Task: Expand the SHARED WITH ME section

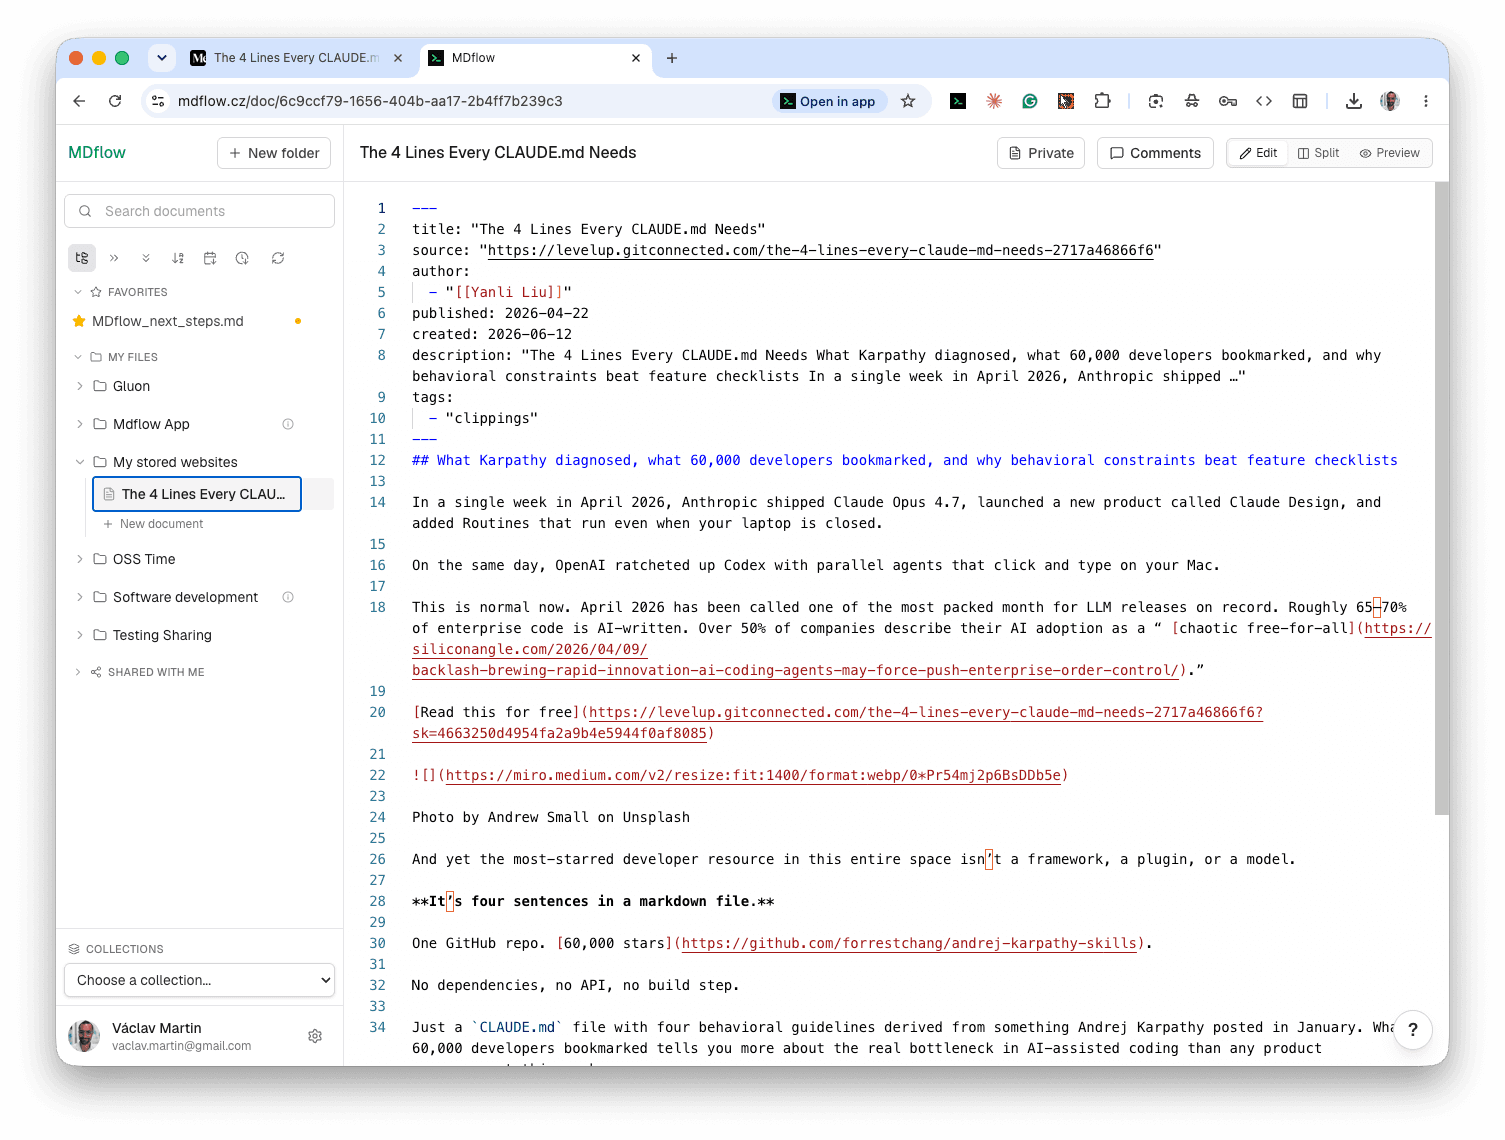Action: 78,672
